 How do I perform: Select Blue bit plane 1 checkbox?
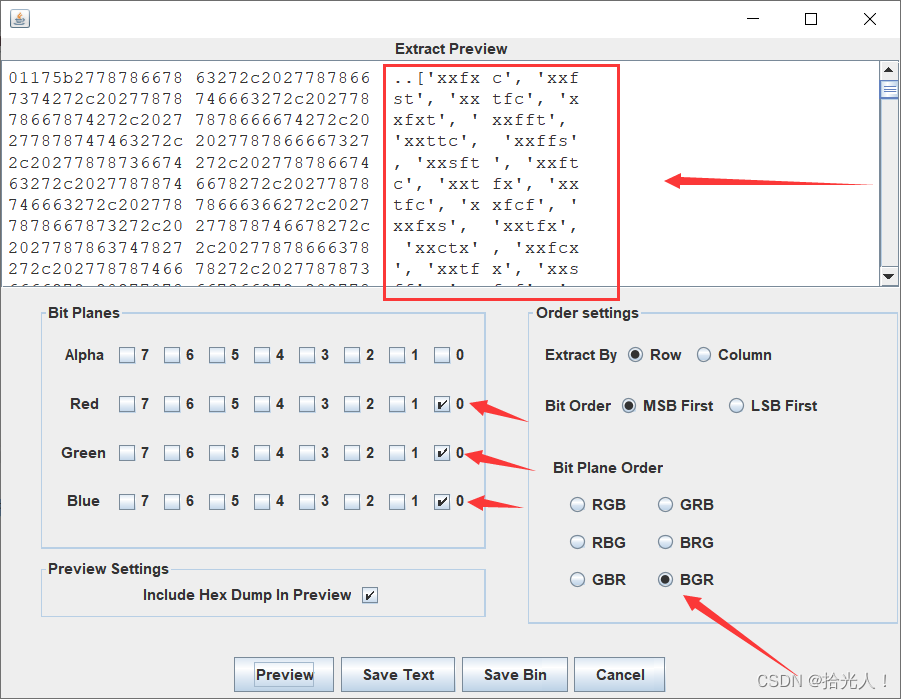click(x=396, y=502)
